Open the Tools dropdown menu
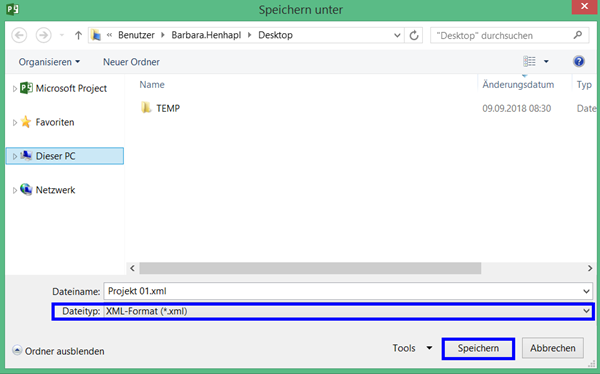 point(412,348)
